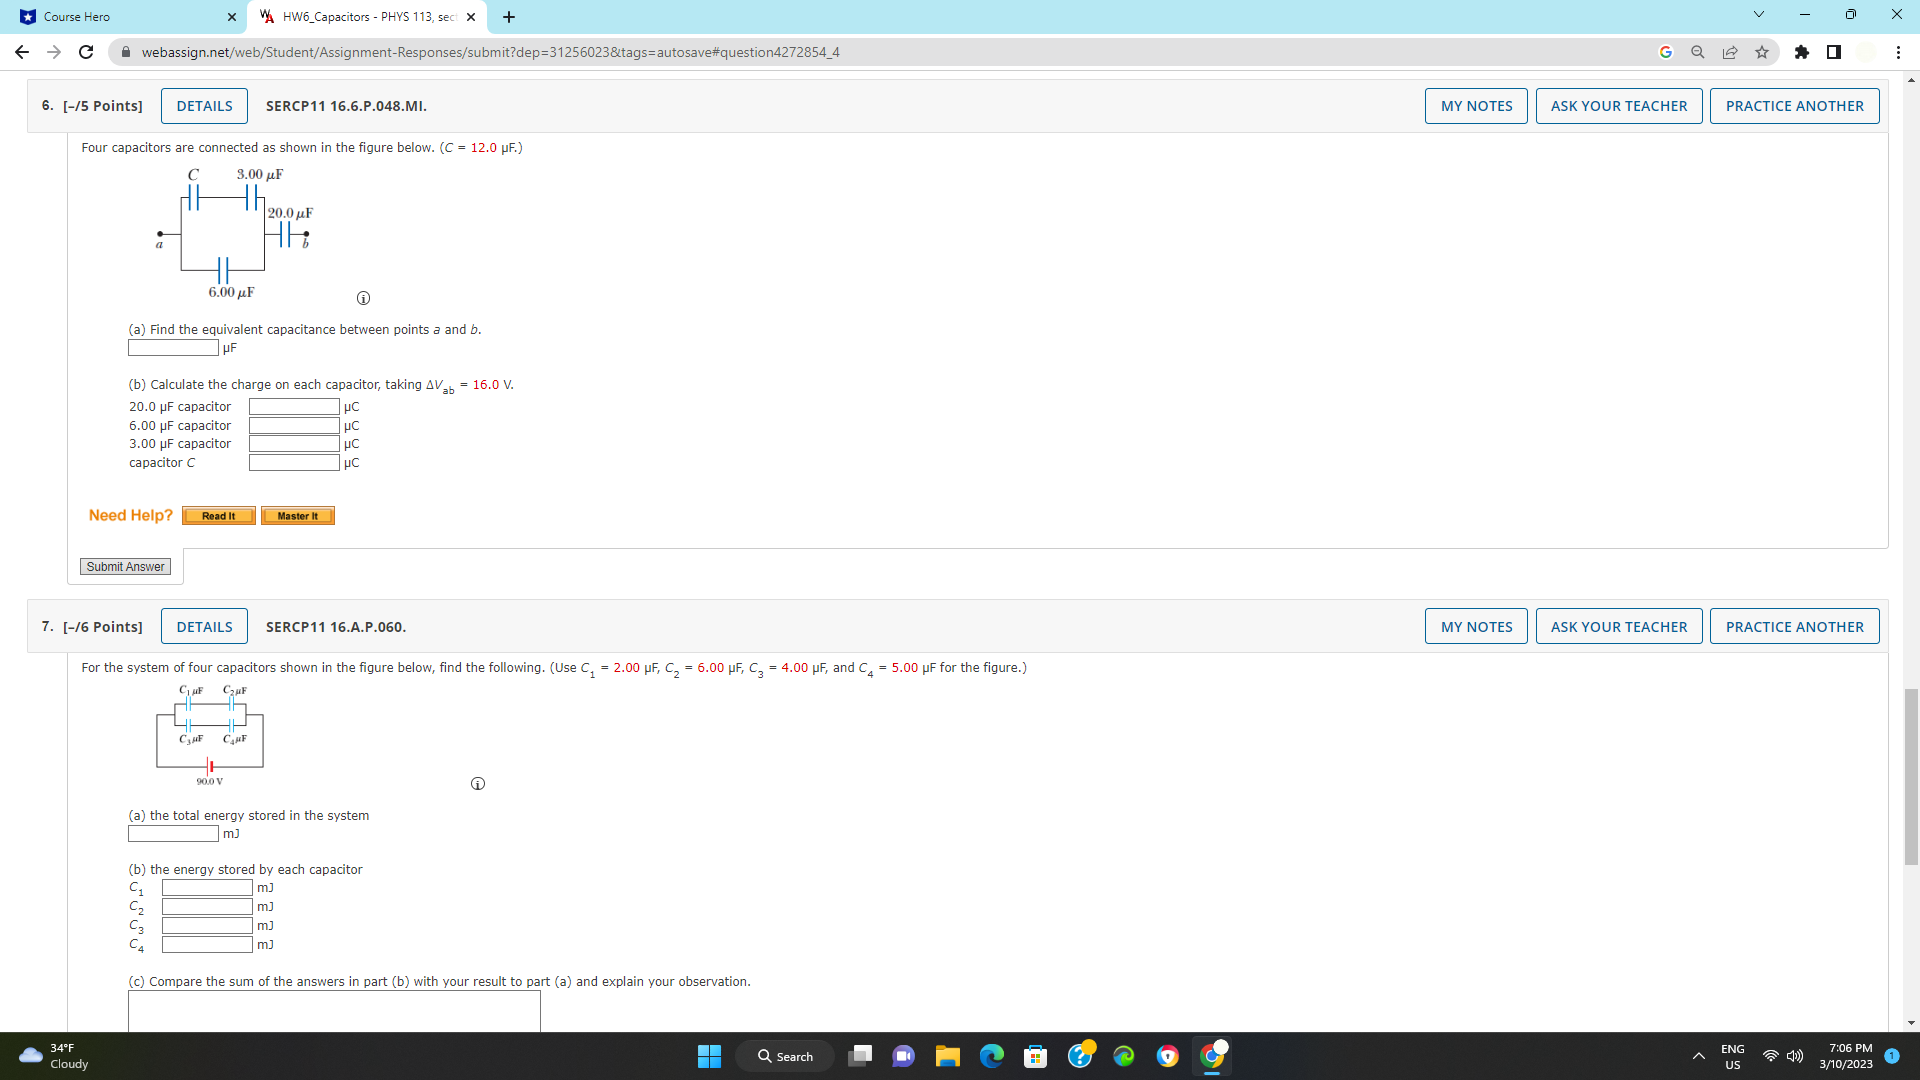Expand the tab search chevron

click(x=1758, y=15)
